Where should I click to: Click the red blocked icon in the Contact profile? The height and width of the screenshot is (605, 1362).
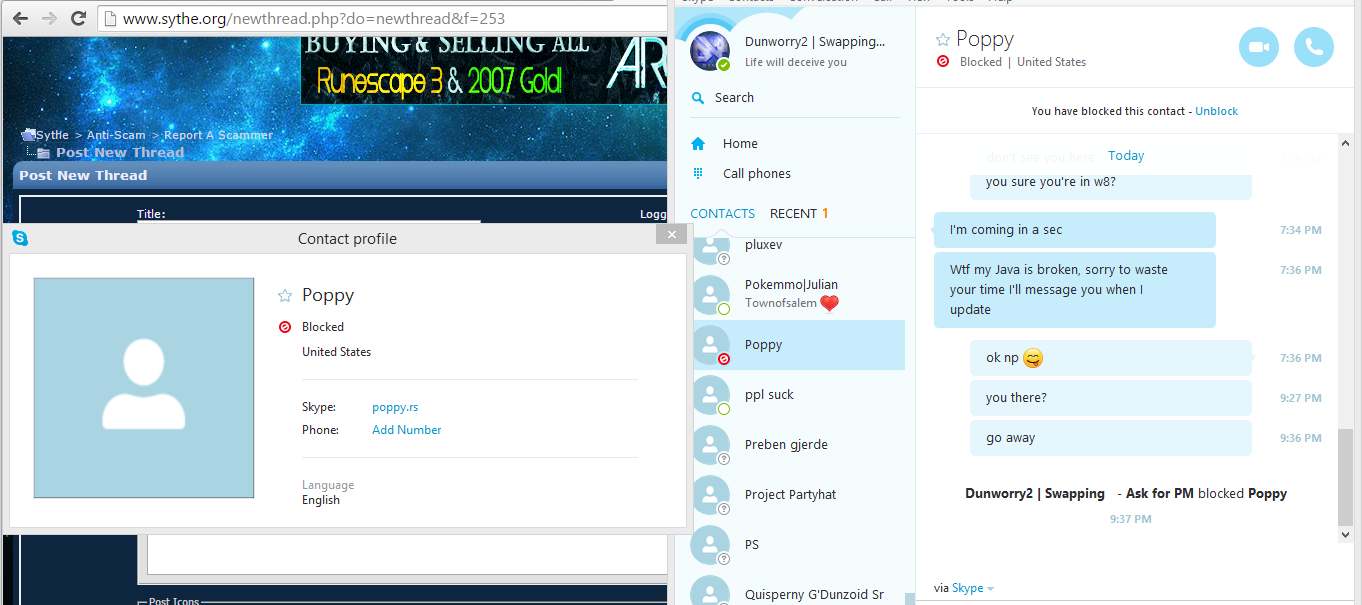(285, 327)
